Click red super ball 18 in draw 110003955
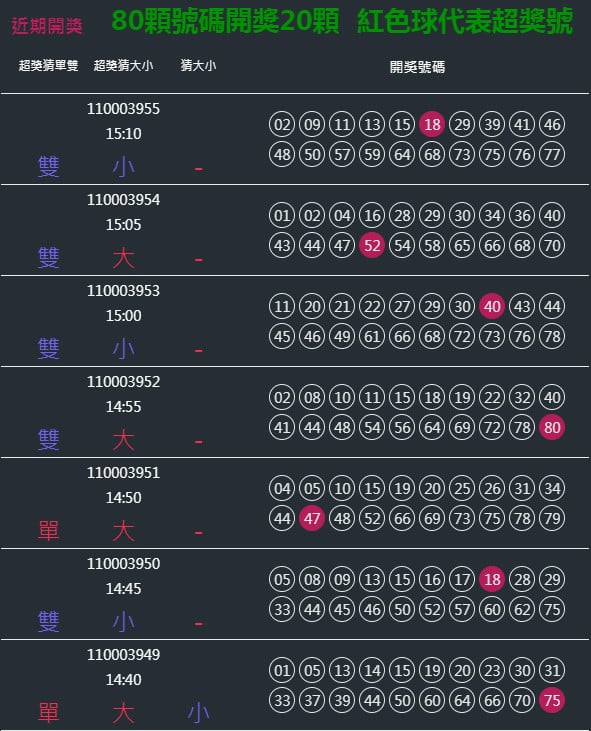 click(x=432, y=124)
